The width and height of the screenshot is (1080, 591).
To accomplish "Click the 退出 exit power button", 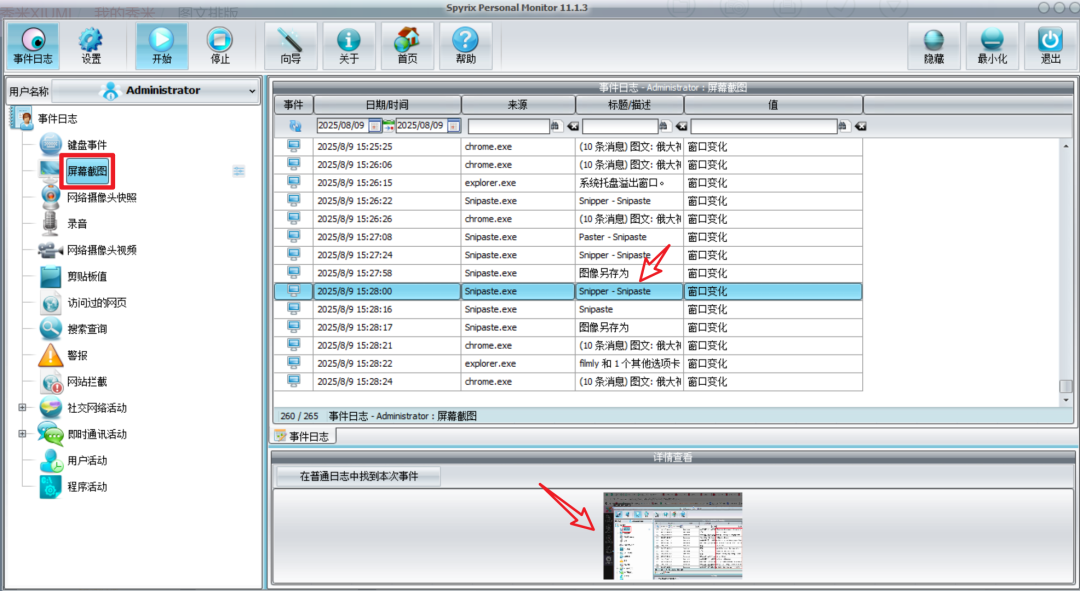I will click(x=1050, y=46).
